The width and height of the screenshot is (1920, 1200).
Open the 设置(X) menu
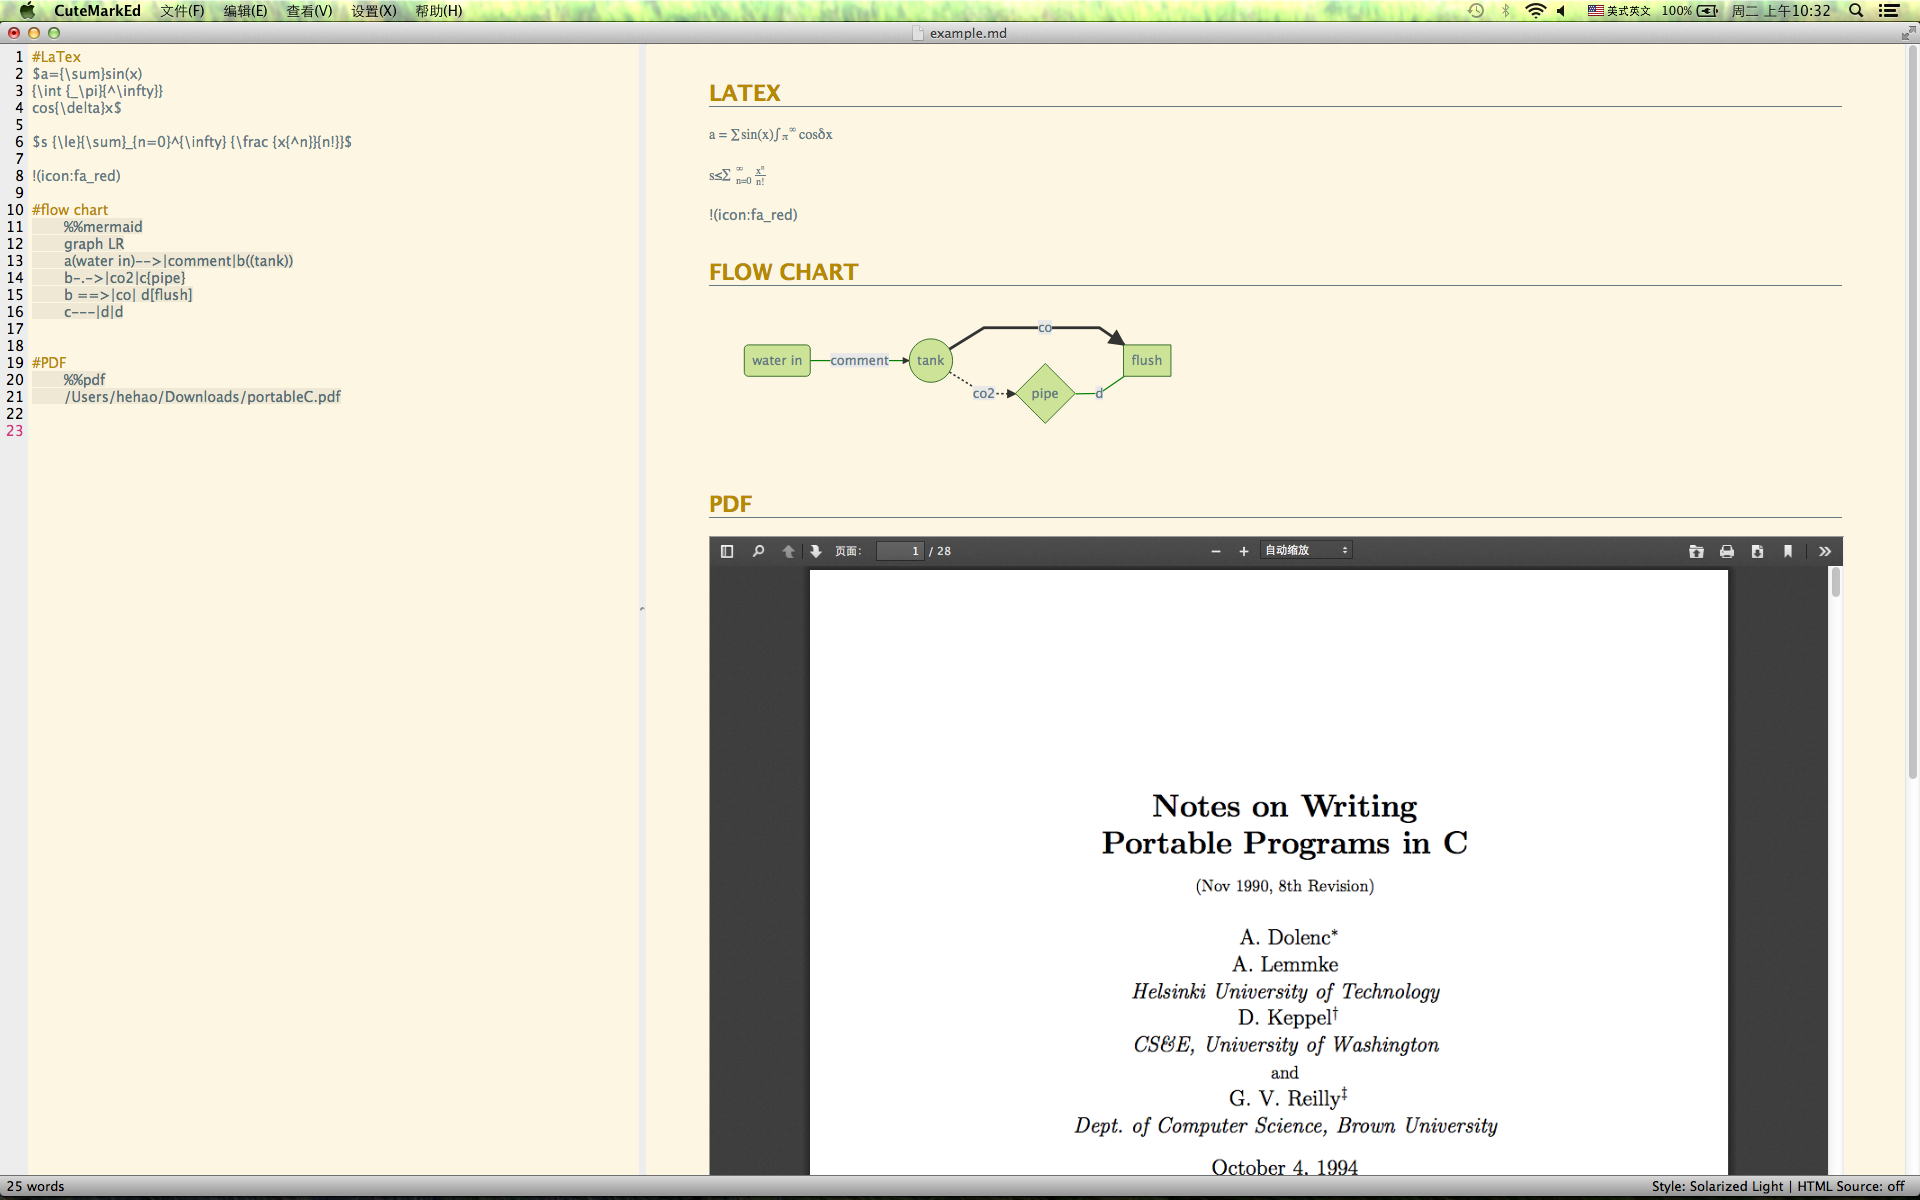point(374,11)
